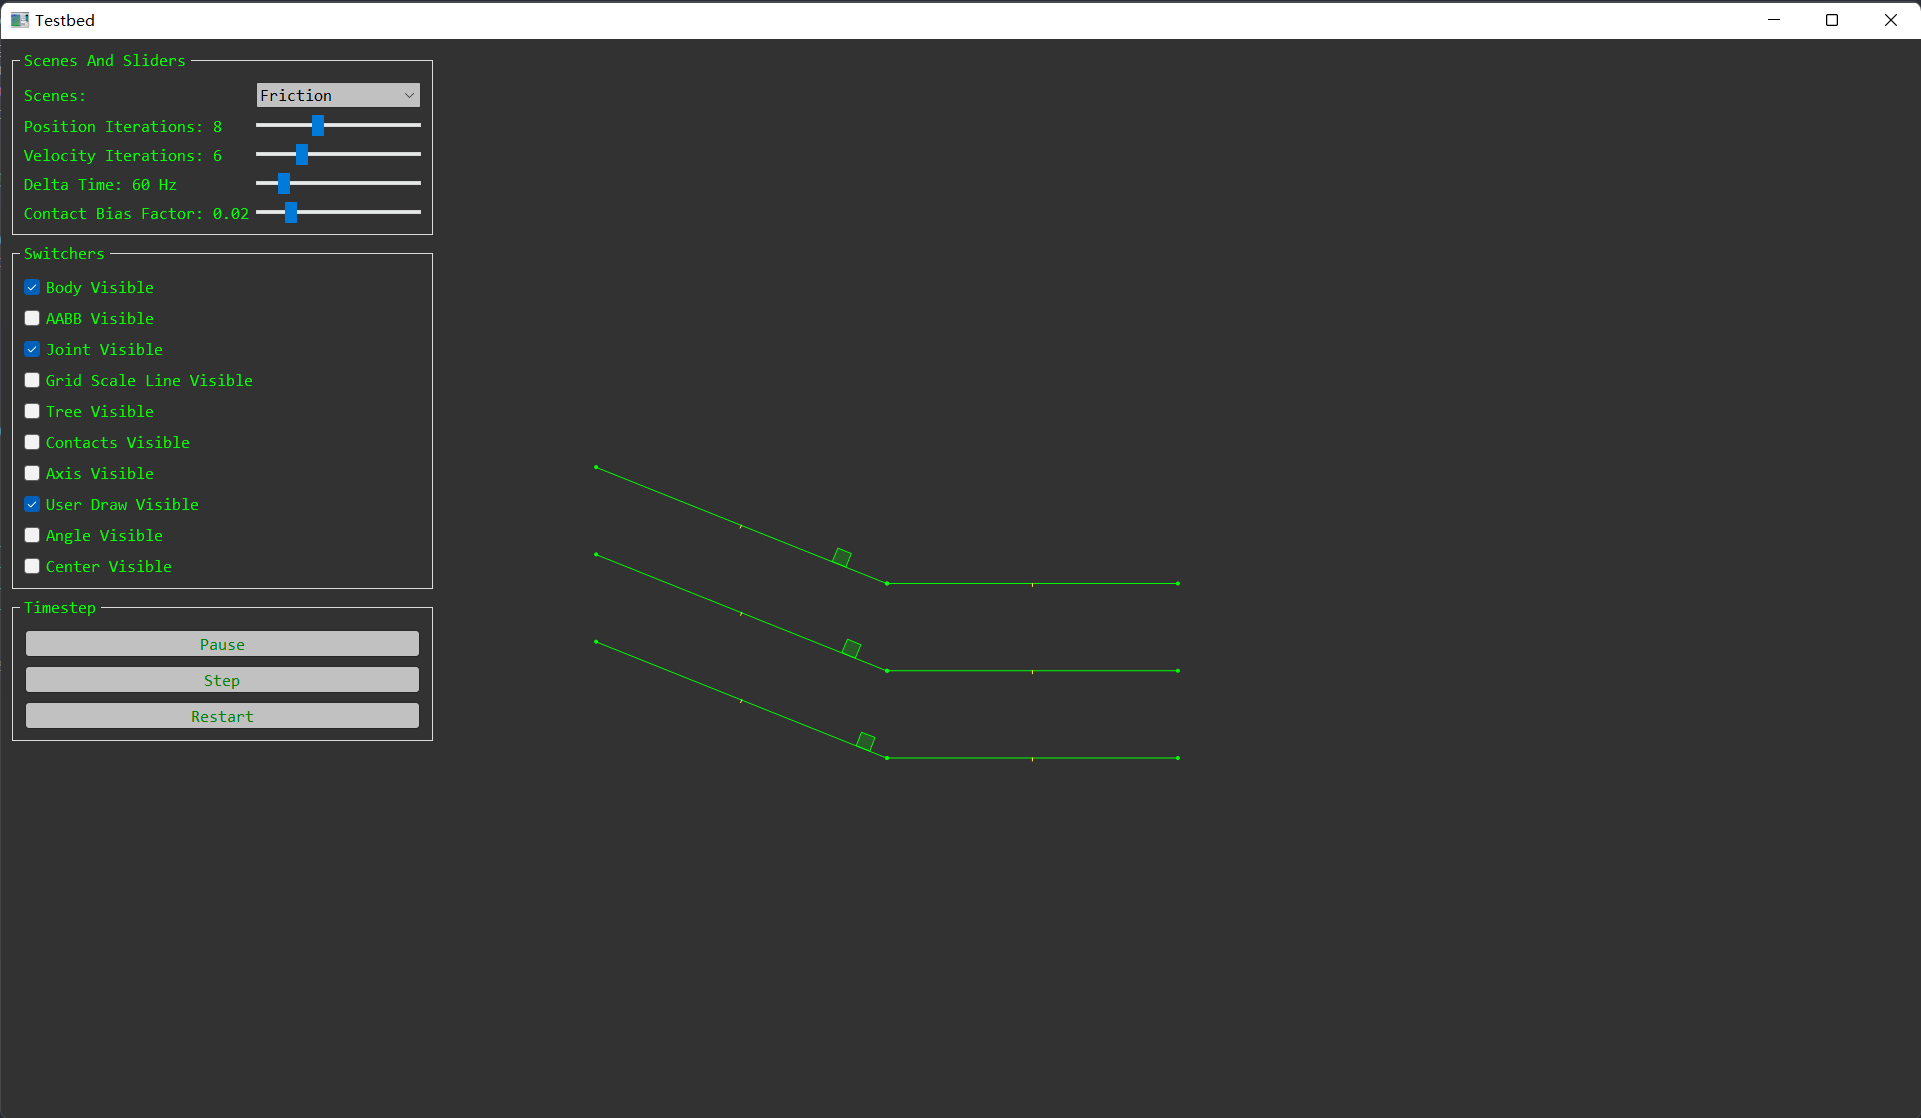The width and height of the screenshot is (1921, 1118).
Task: Click the Restart simulation button
Action: pyautogui.click(x=222, y=716)
